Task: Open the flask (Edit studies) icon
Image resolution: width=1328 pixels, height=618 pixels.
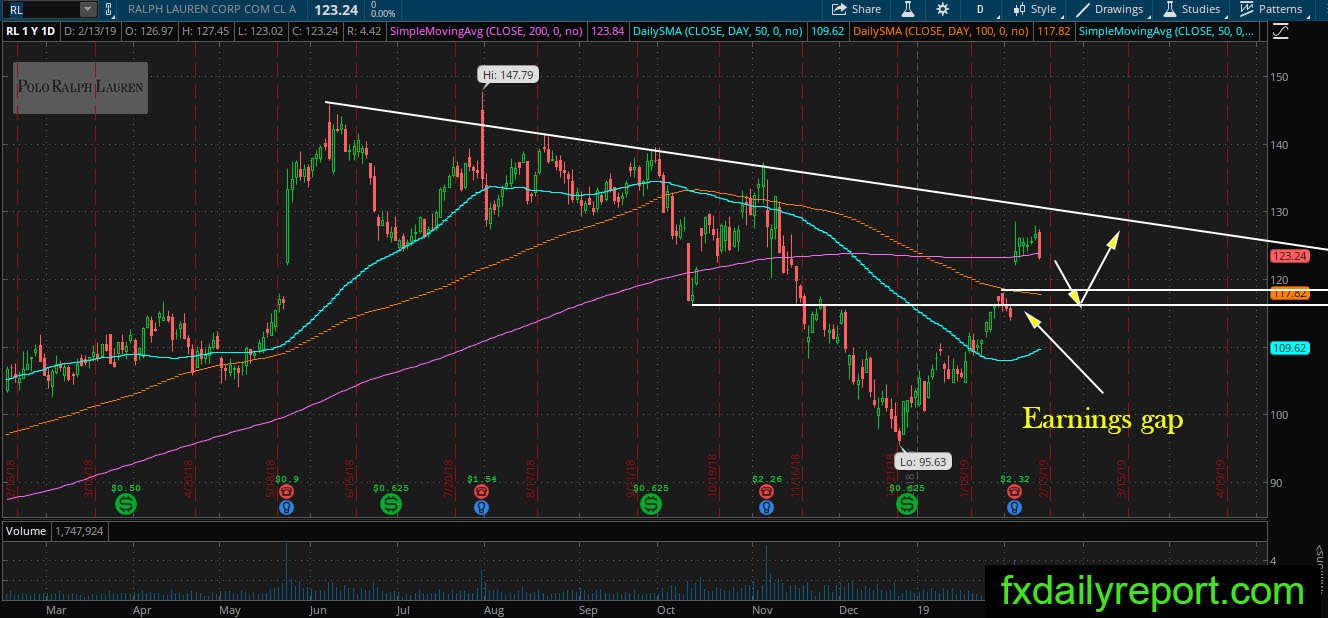Action: coord(908,9)
